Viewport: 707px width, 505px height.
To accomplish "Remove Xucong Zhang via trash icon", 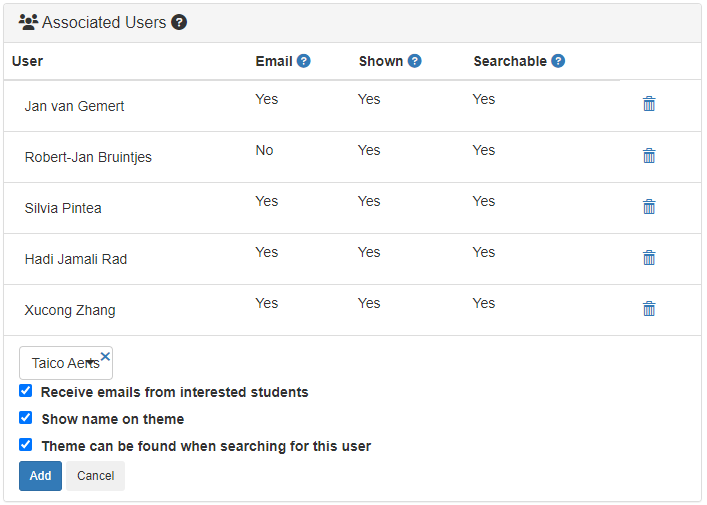I will pyautogui.click(x=649, y=308).
